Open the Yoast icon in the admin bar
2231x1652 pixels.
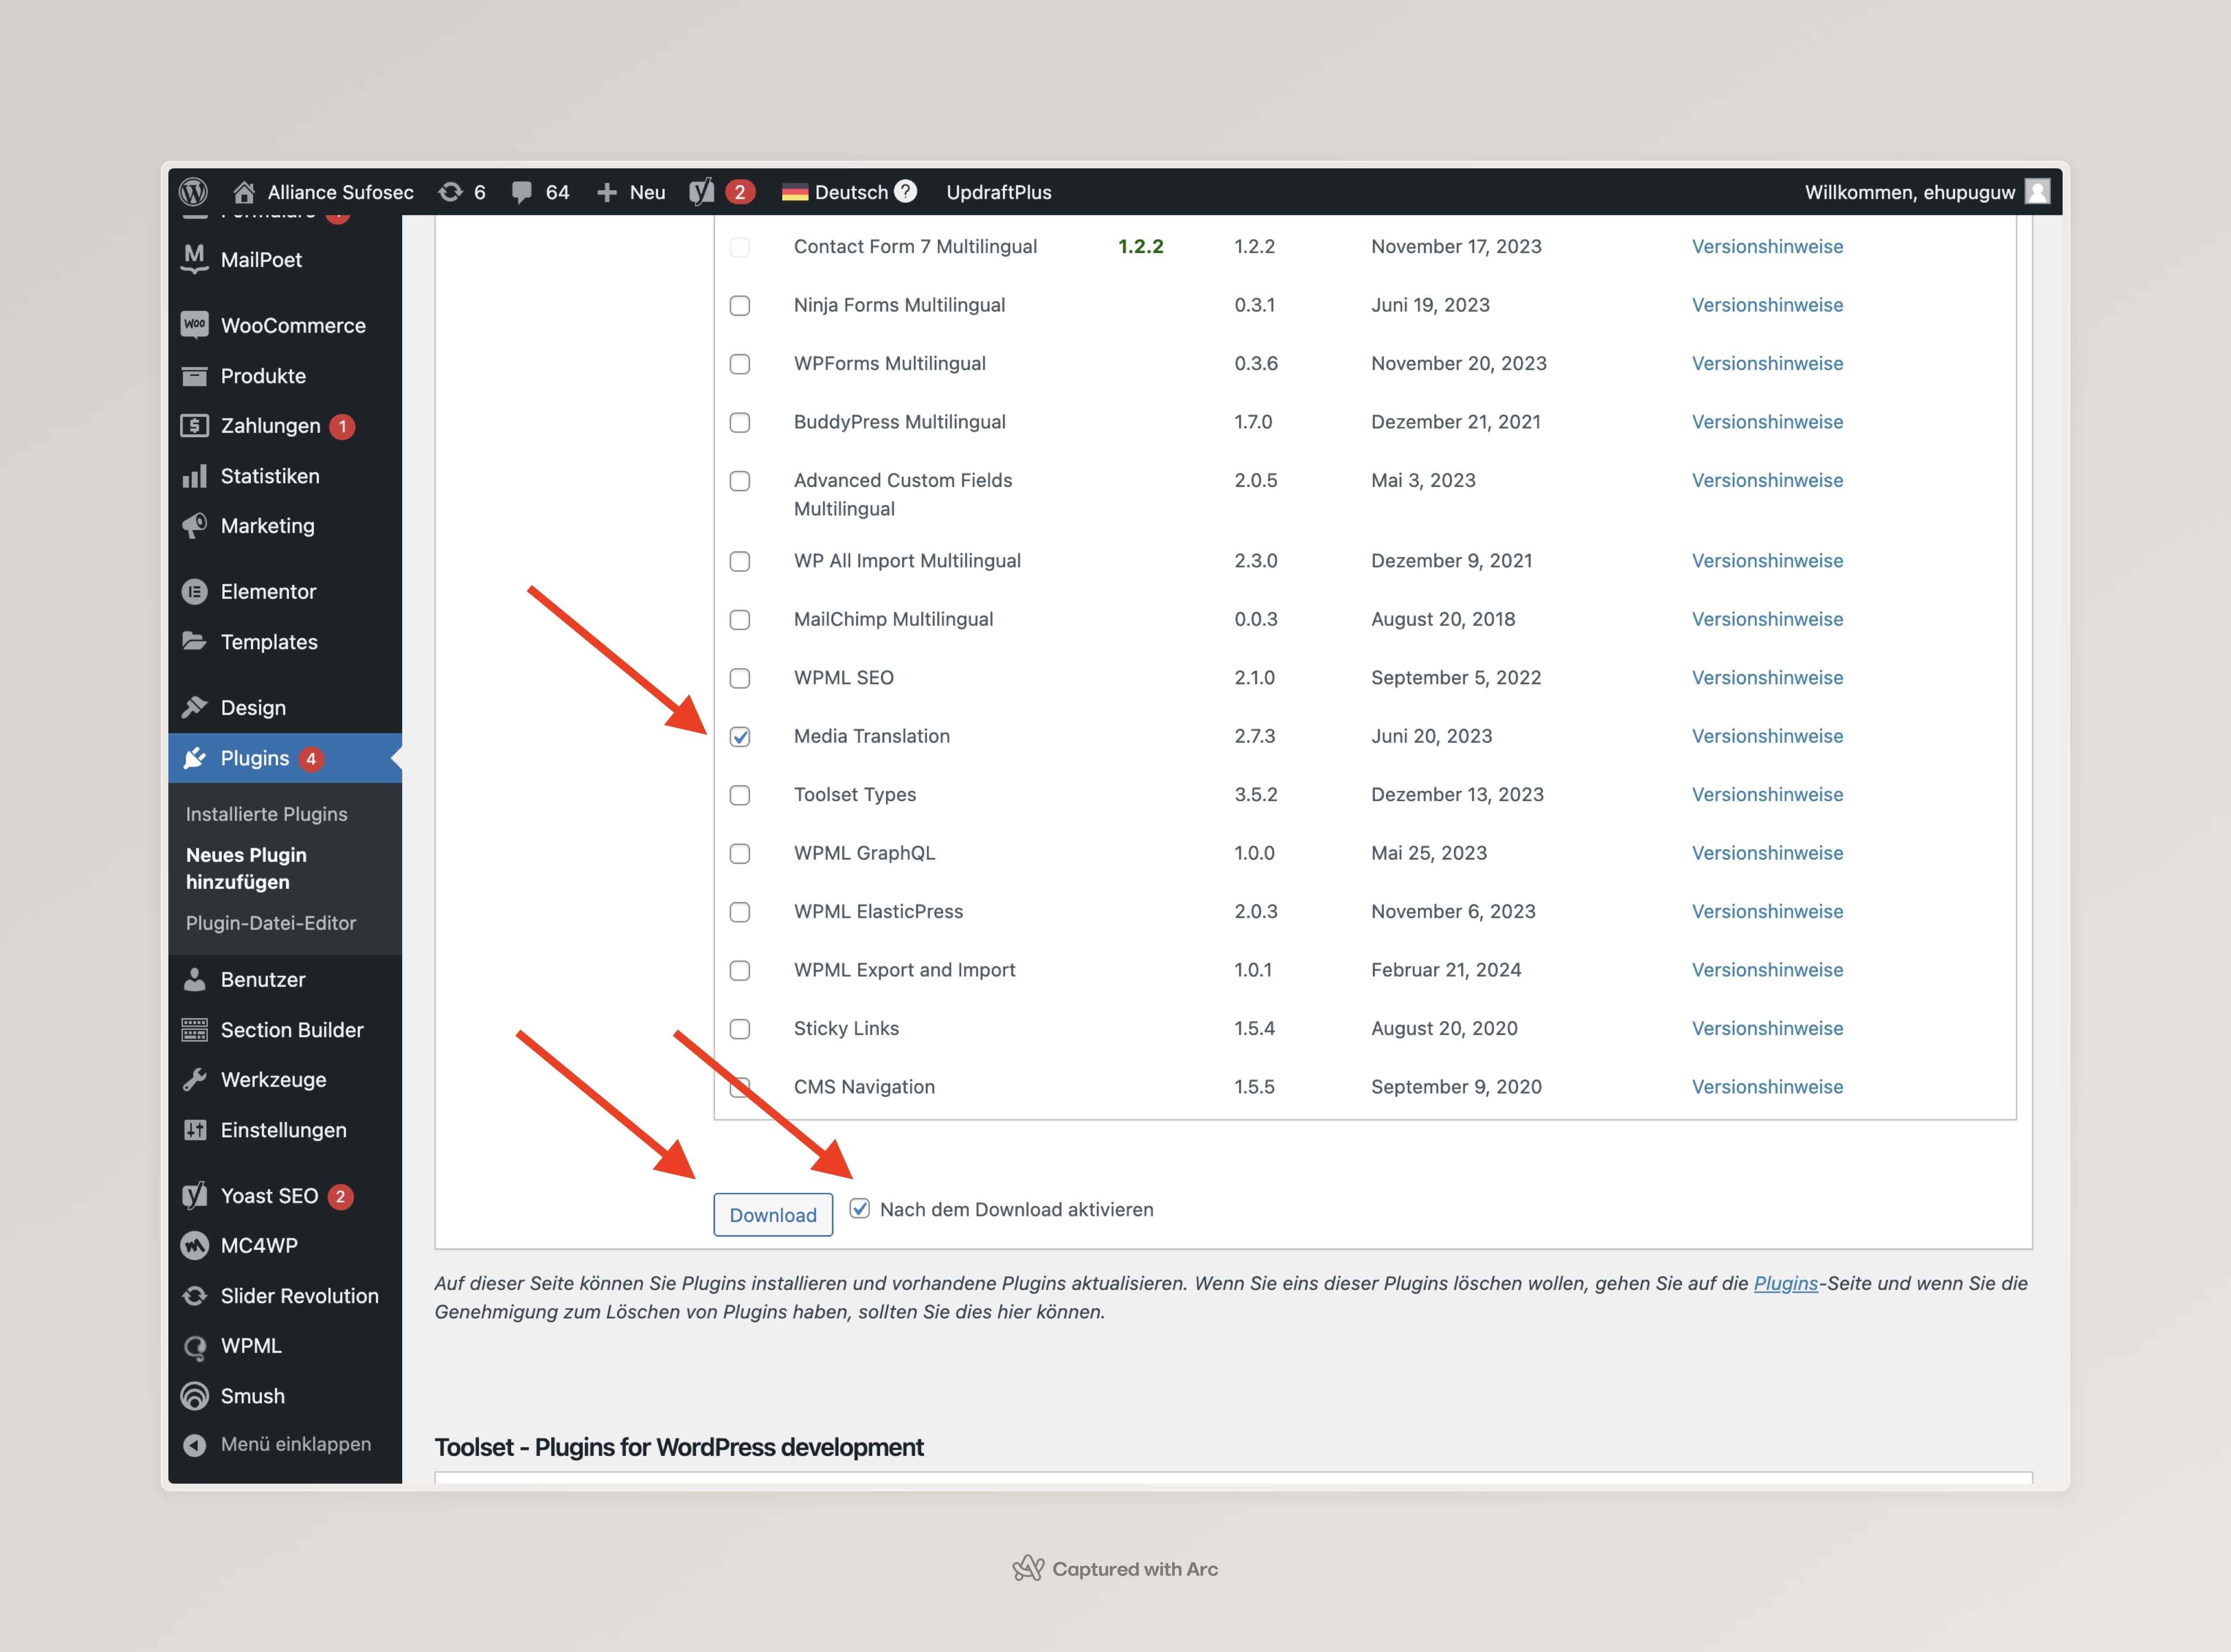[x=702, y=192]
